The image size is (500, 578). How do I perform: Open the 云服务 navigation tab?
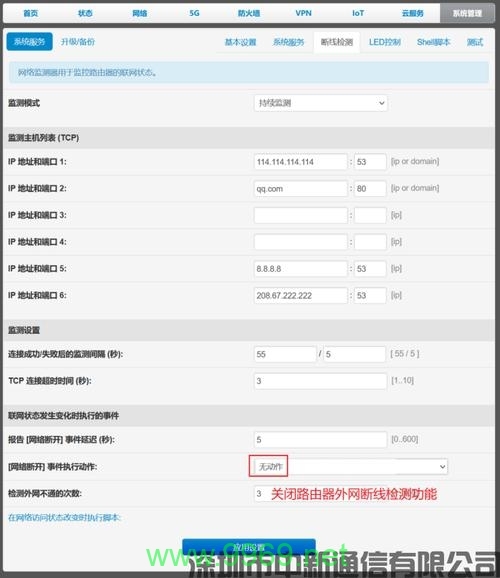pyautogui.click(x=413, y=13)
